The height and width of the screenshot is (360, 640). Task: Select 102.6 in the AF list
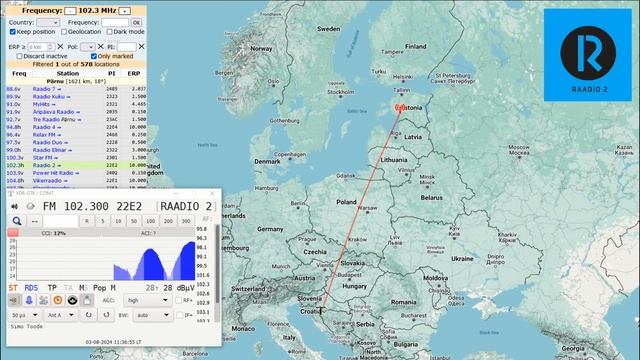pyautogui.click(x=202, y=293)
